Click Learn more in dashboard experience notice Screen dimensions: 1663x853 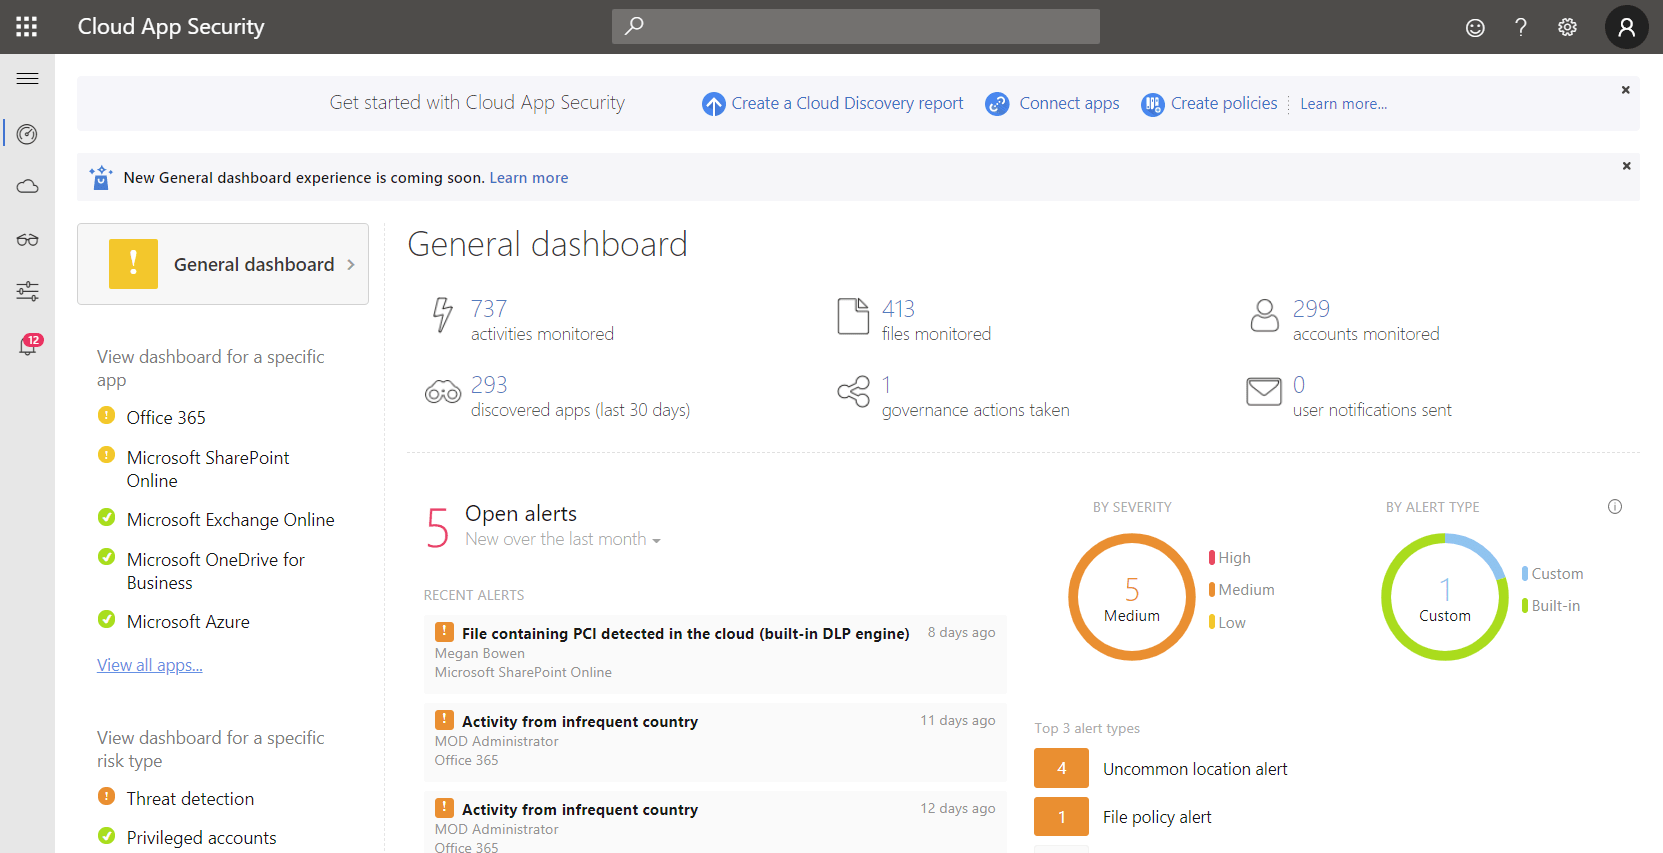529,178
